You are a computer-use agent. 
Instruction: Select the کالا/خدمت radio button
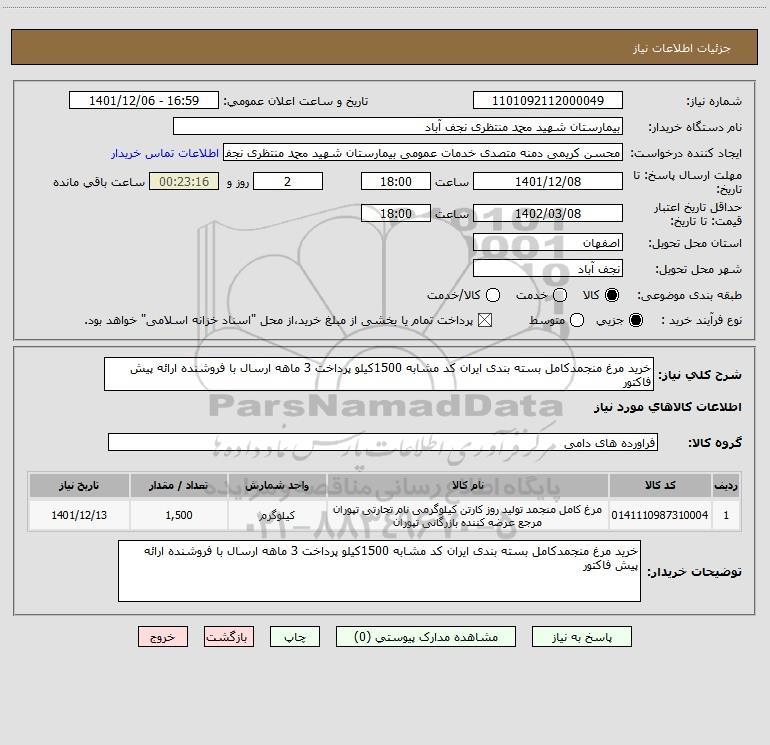(x=493, y=295)
